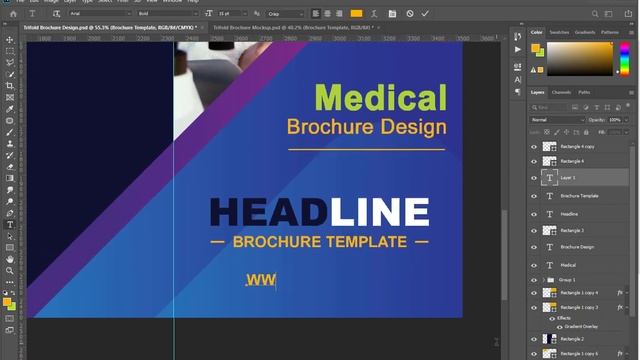Select the Spot Healing Brush tool

coord(10,120)
